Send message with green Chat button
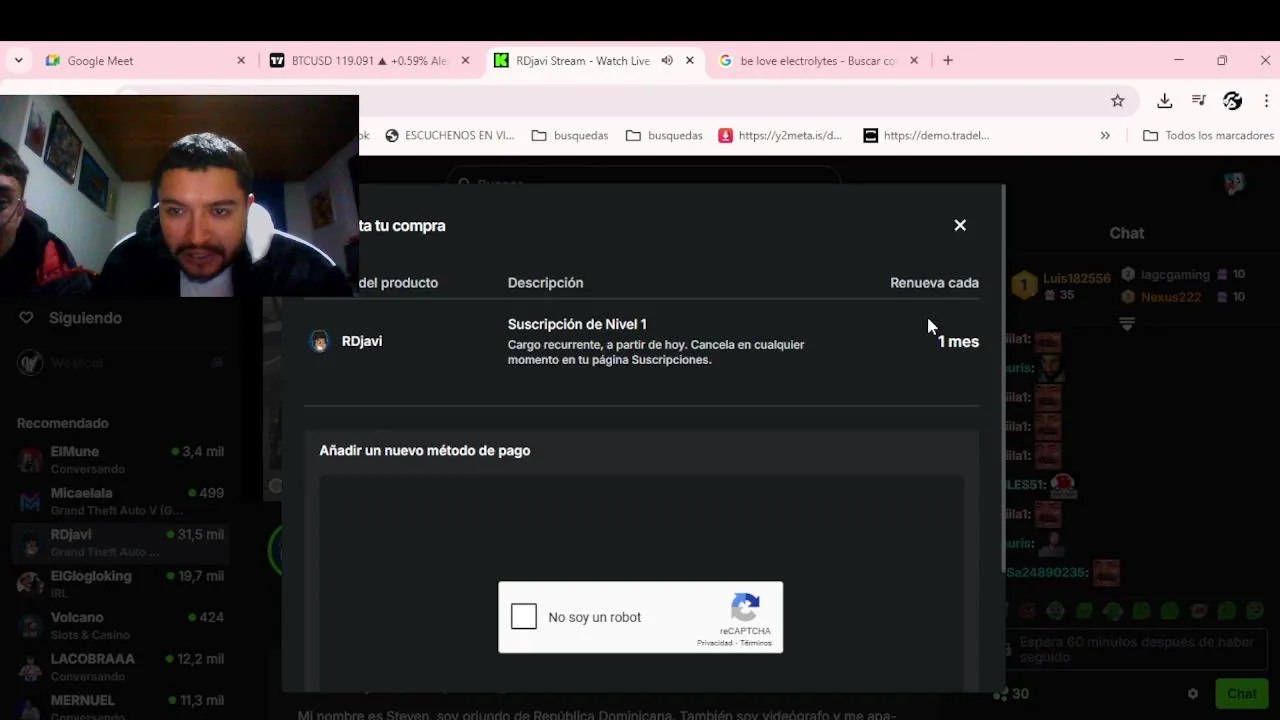The height and width of the screenshot is (720, 1280). tap(1242, 693)
